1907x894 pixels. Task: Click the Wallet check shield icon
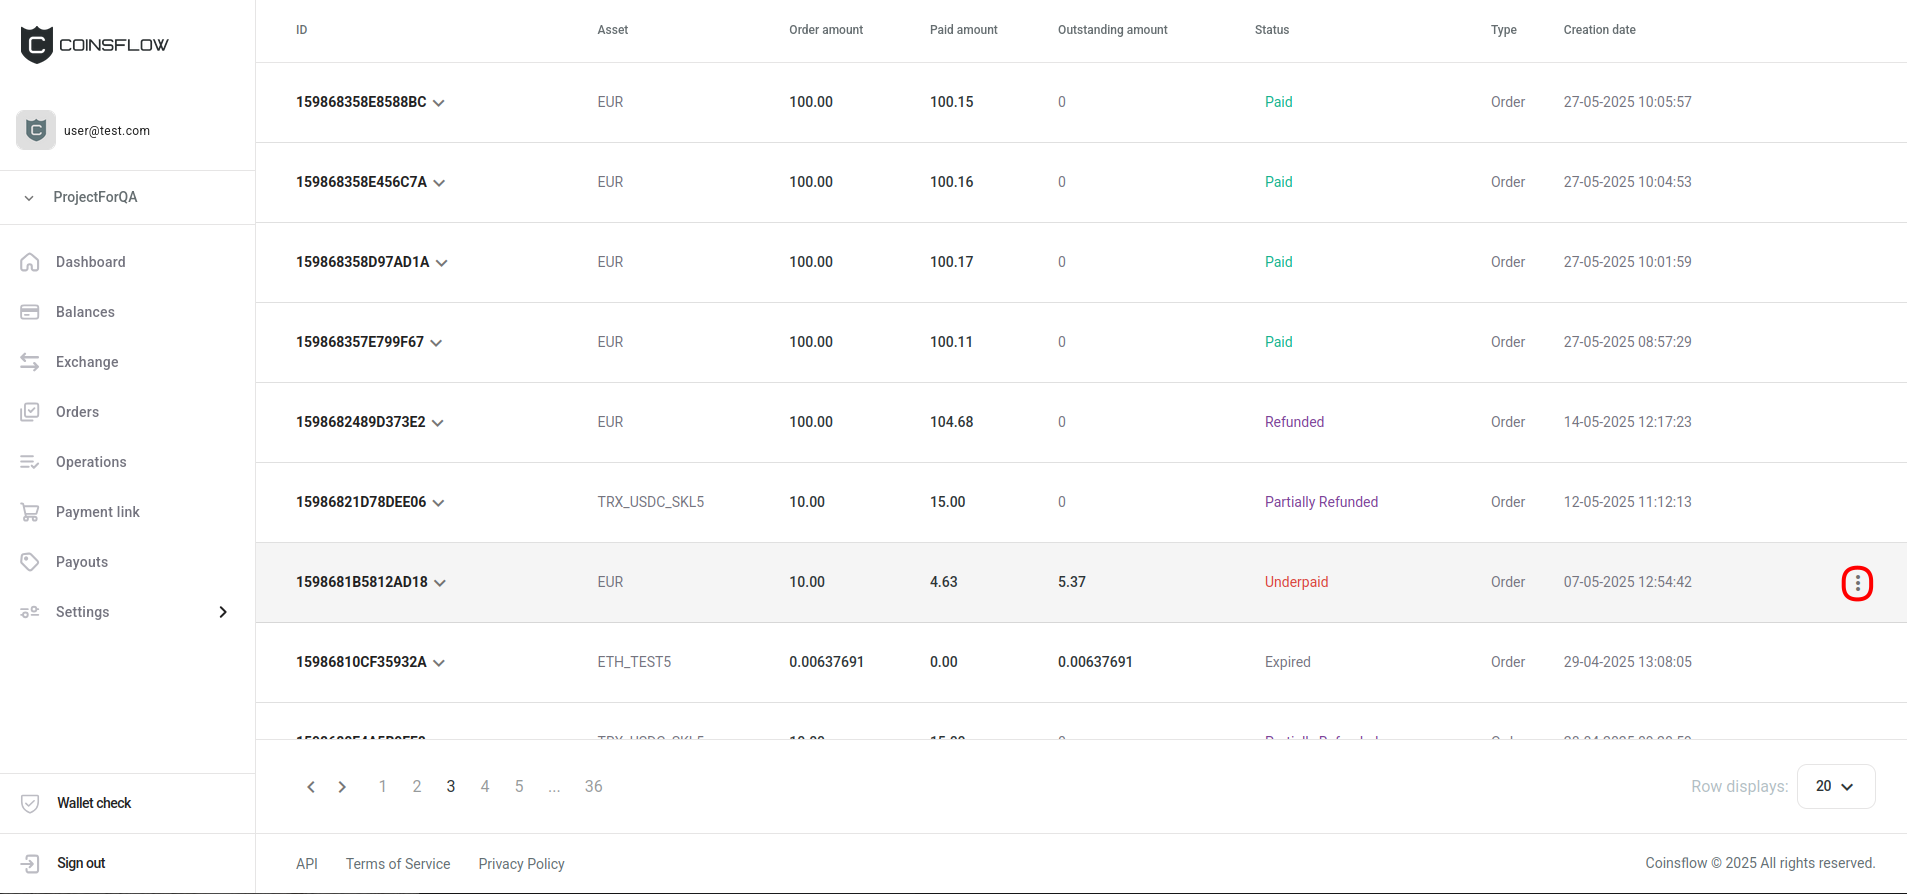pyautogui.click(x=30, y=803)
